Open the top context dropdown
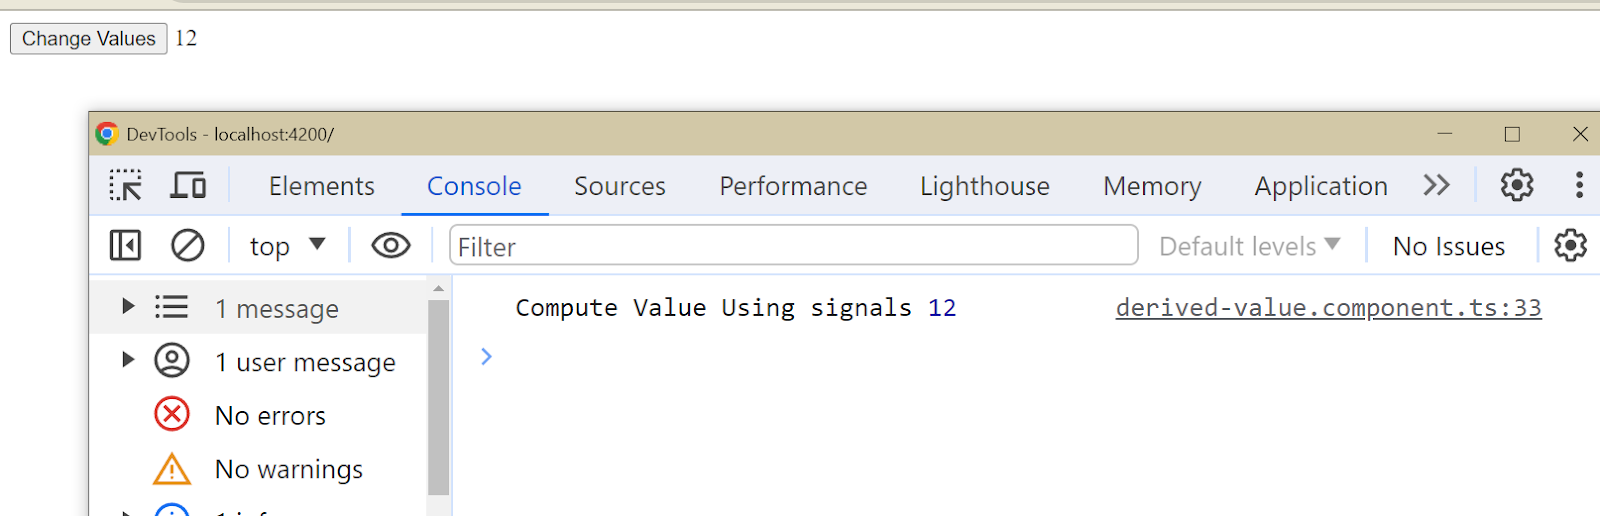Screen dimensions: 1600x516 (288, 246)
